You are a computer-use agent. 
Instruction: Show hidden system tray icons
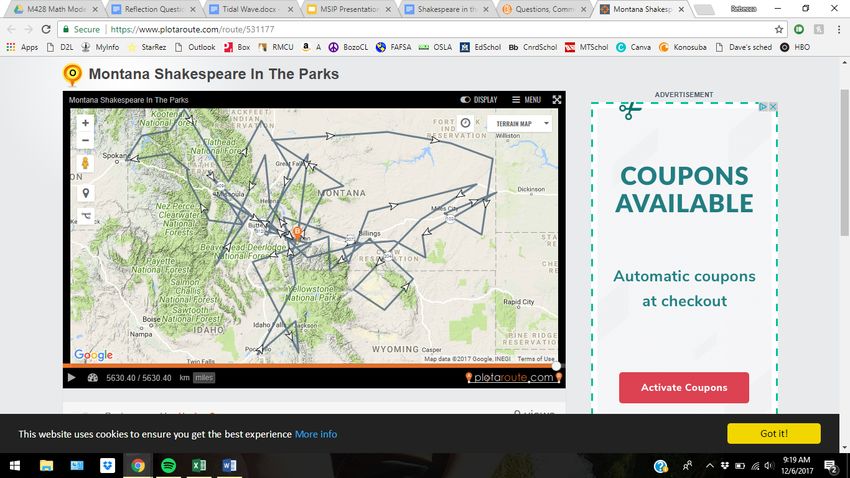[x=709, y=466]
